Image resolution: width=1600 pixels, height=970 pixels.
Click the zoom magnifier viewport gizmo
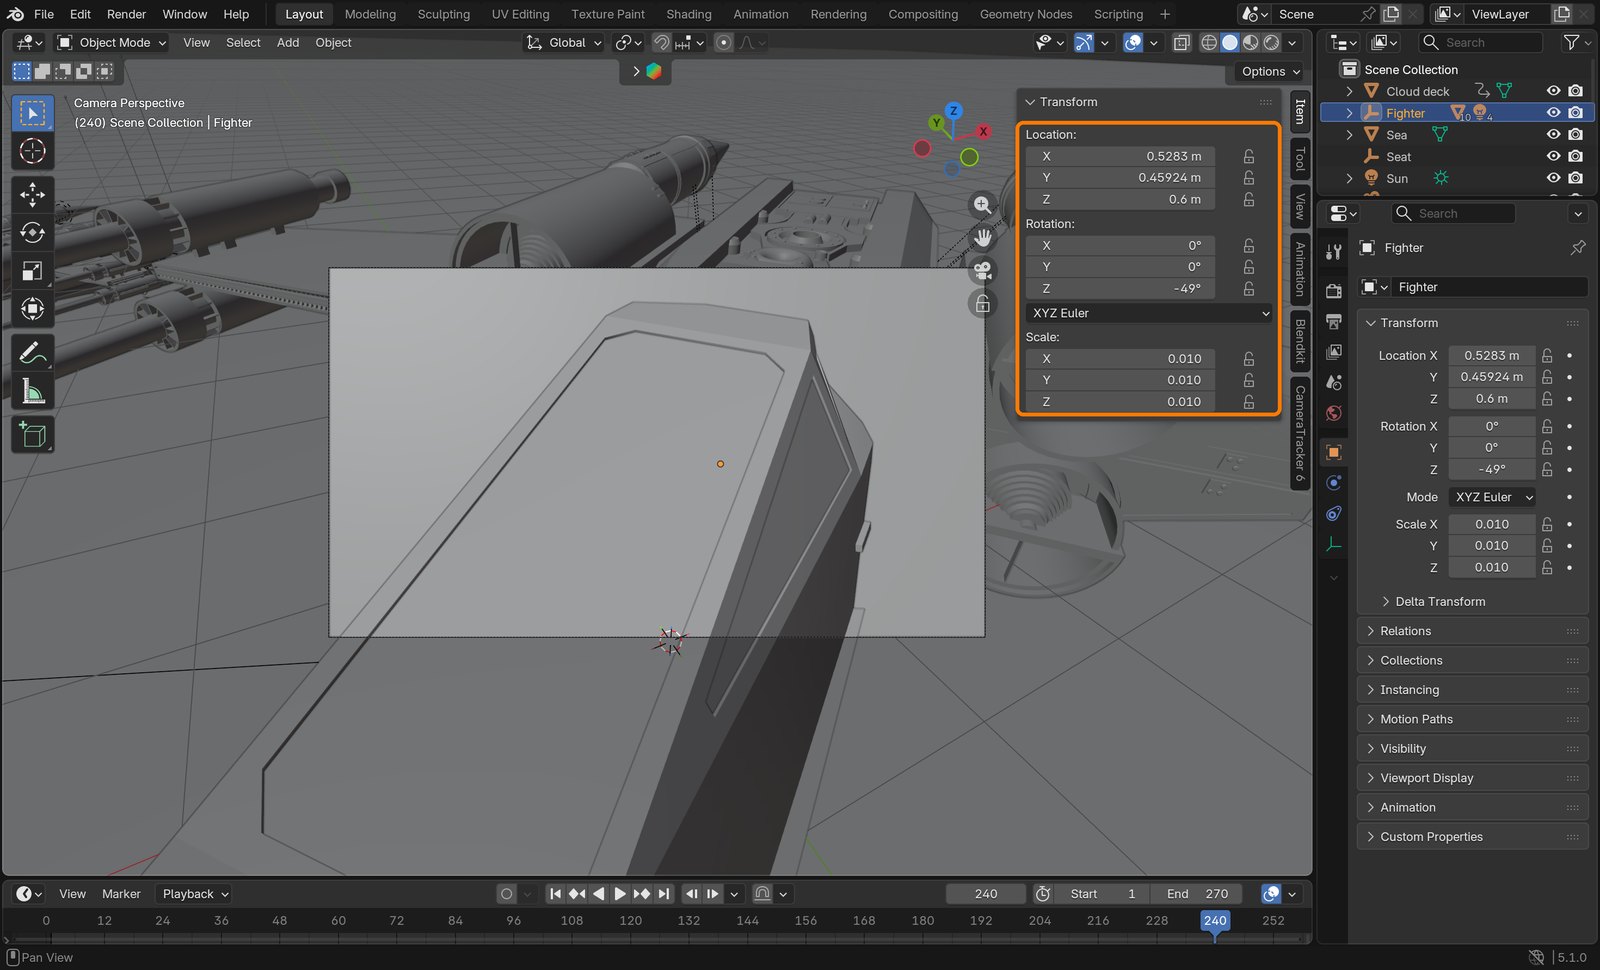coord(983,205)
